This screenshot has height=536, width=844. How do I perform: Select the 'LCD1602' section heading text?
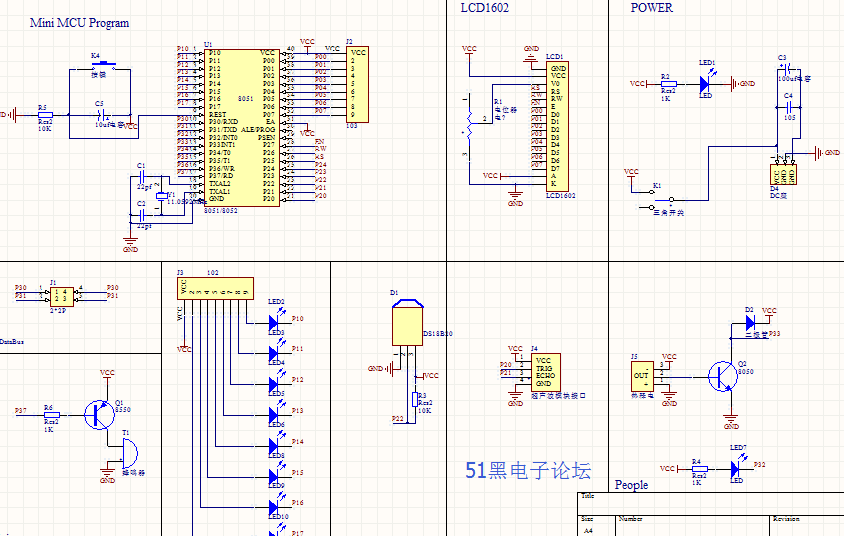pos(484,8)
